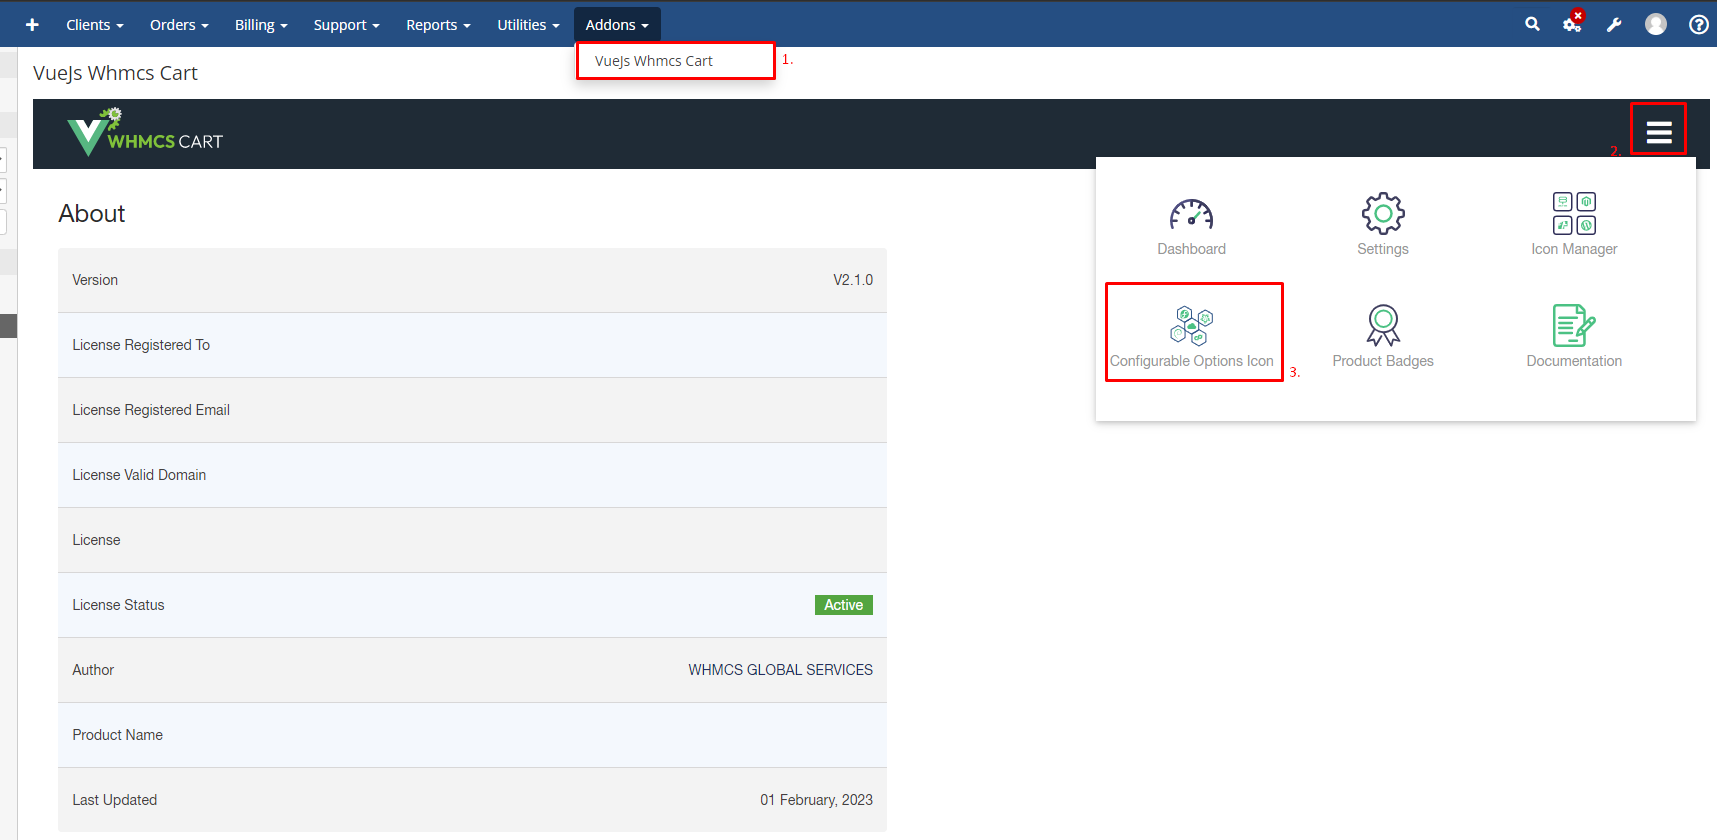This screenshot has height=840, width=1717.
Task: Click the plus add-new icon
Action: coord(32,24)
